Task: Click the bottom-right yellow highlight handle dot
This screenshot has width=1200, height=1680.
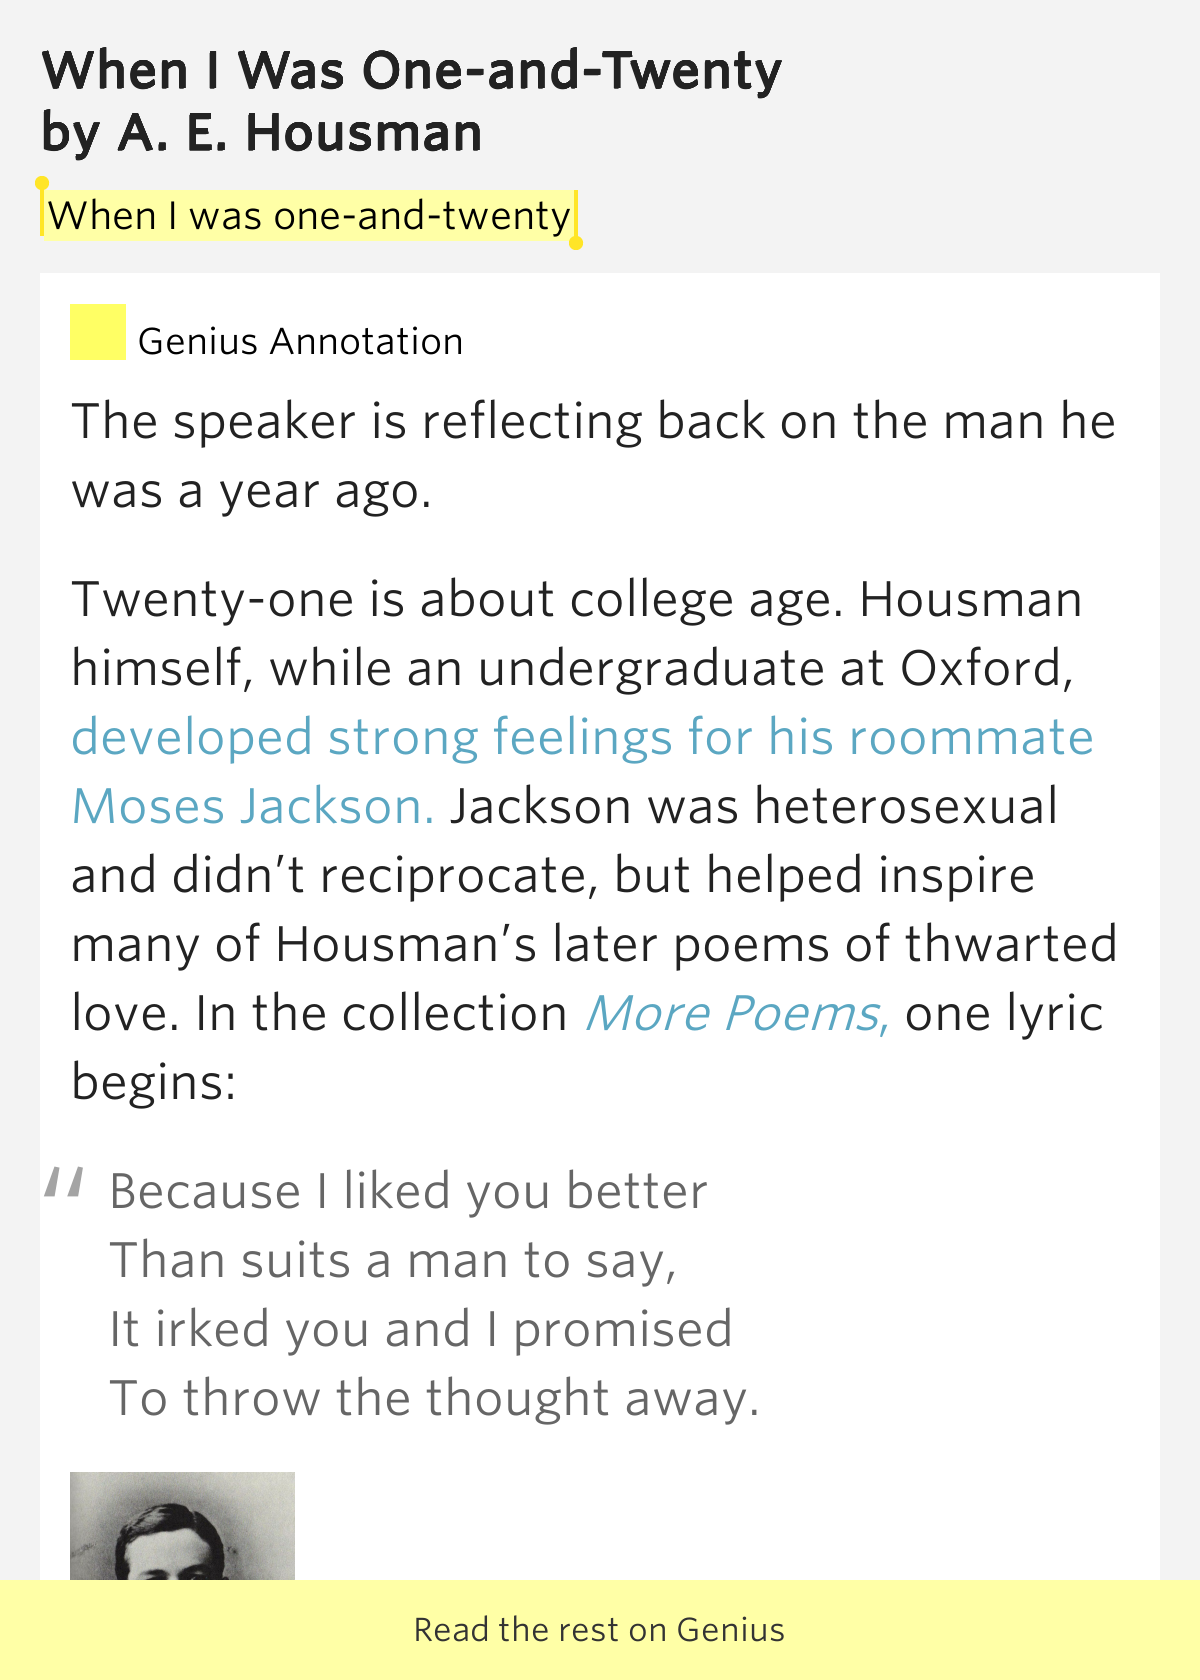Action: tap(576, 243)
